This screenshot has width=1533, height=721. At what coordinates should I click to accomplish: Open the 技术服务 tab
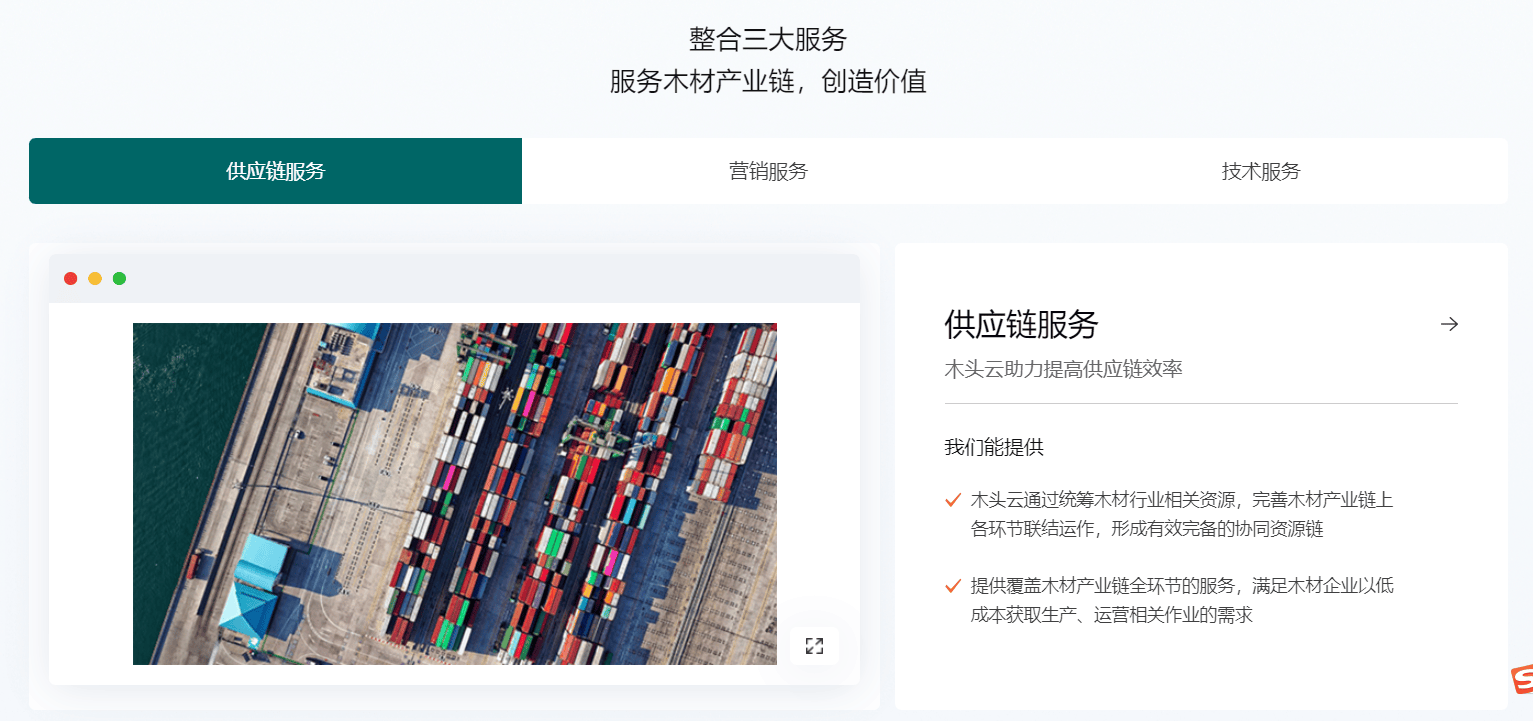pyautogui.click(x=1261, y=171)
